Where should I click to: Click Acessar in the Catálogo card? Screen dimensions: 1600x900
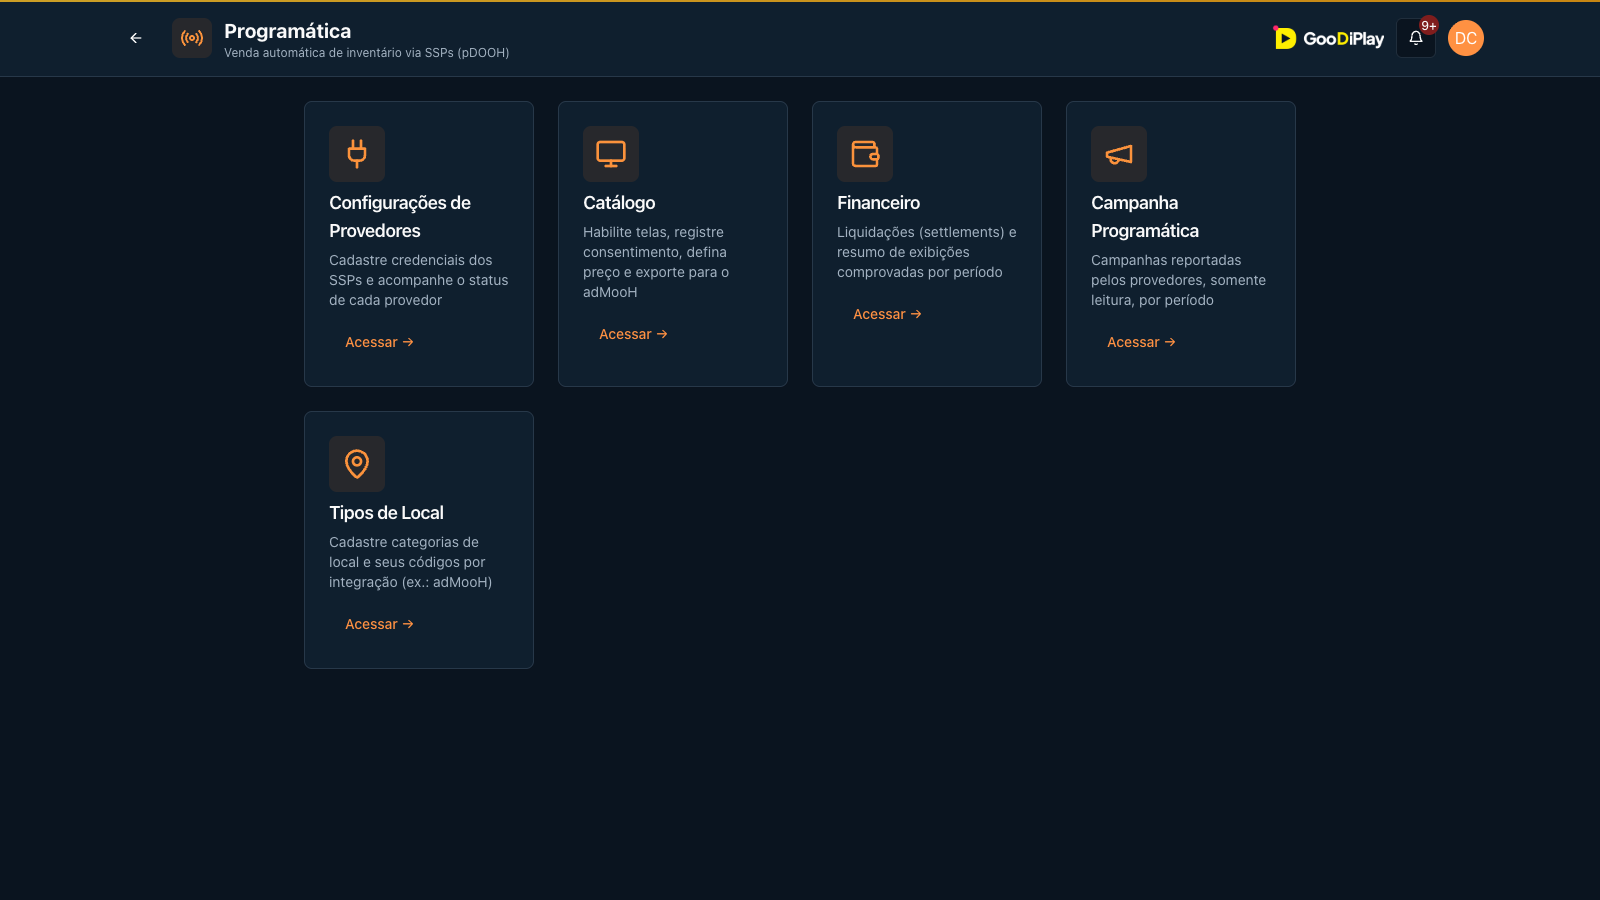click(x=633, y=334)
